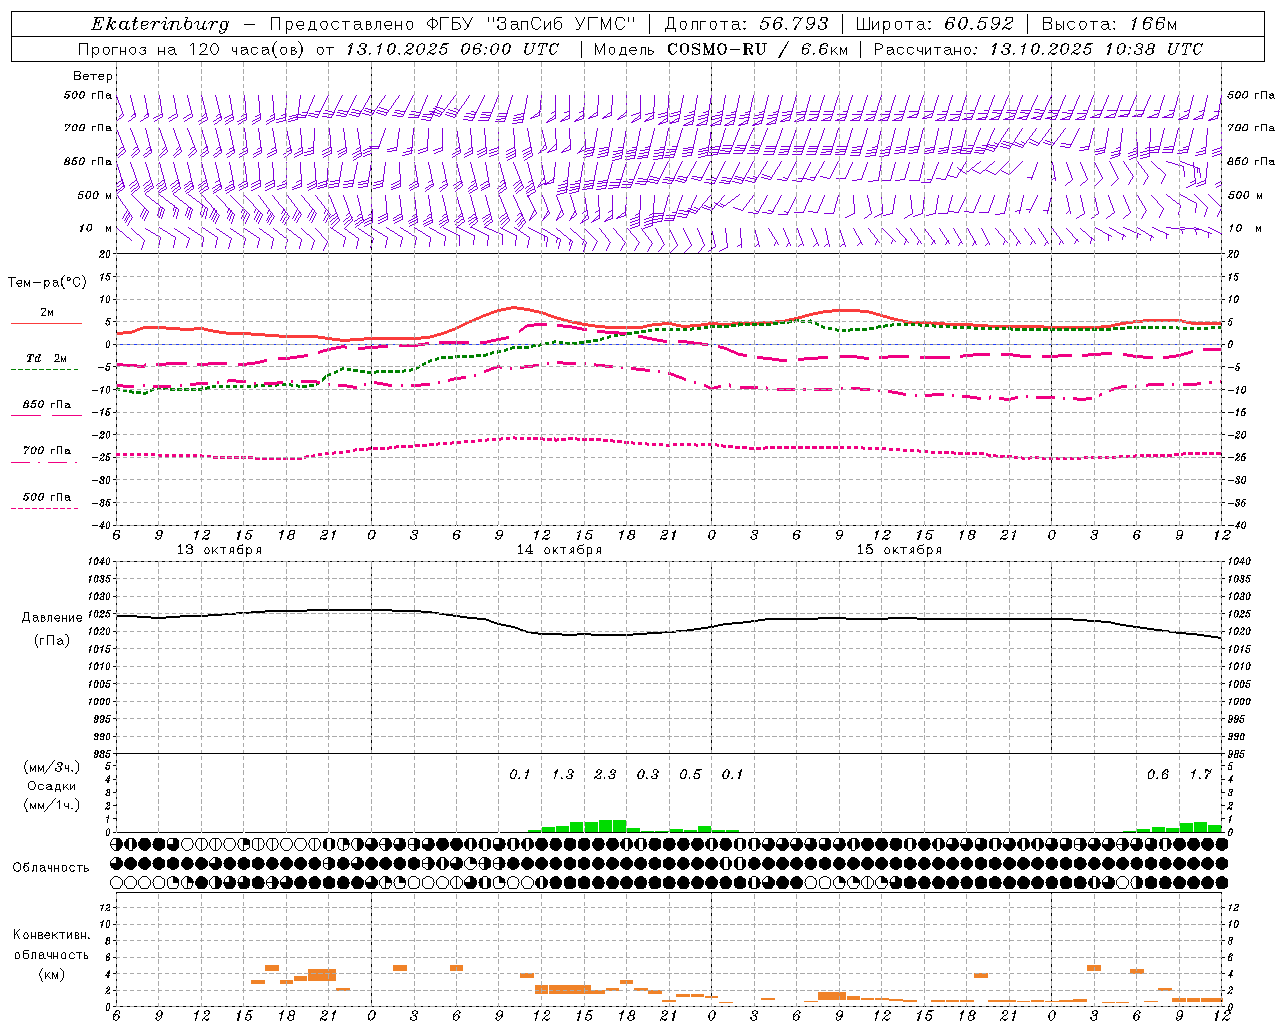Click the red '2м' legend line
The width and height of the screenshot is (1280, 1024).
click(x=46, y=323)
